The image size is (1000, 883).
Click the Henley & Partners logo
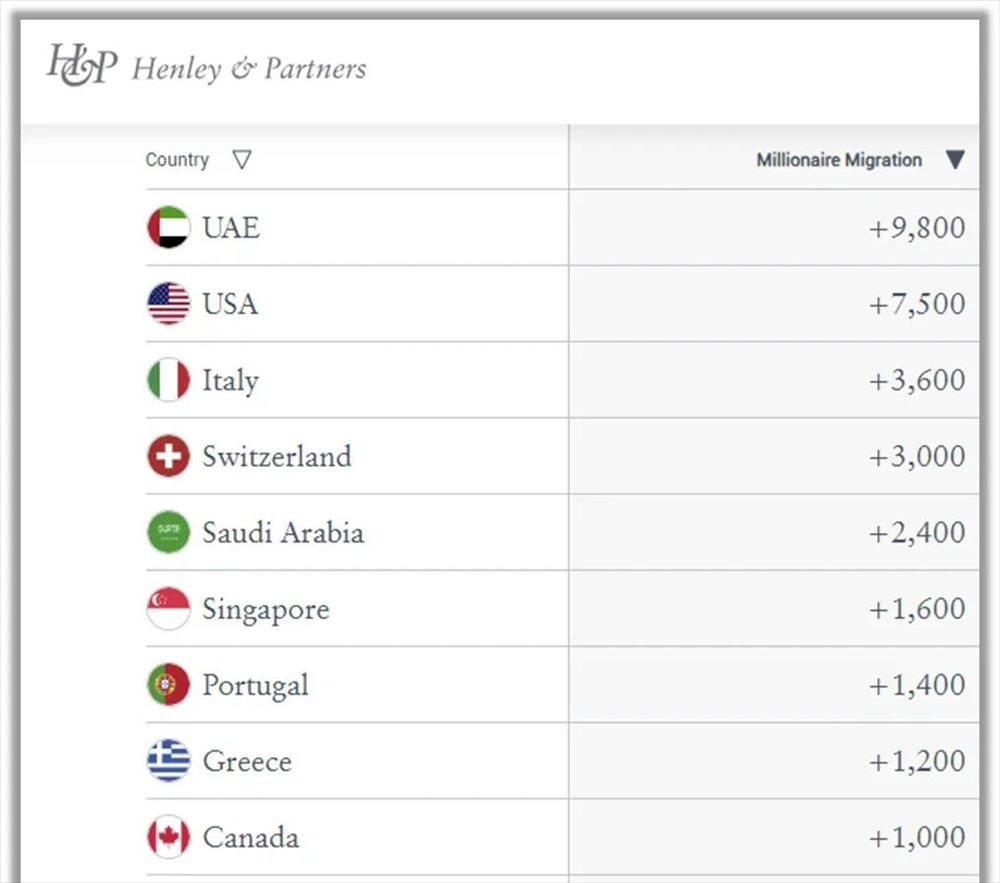click(x=82, y=65)
